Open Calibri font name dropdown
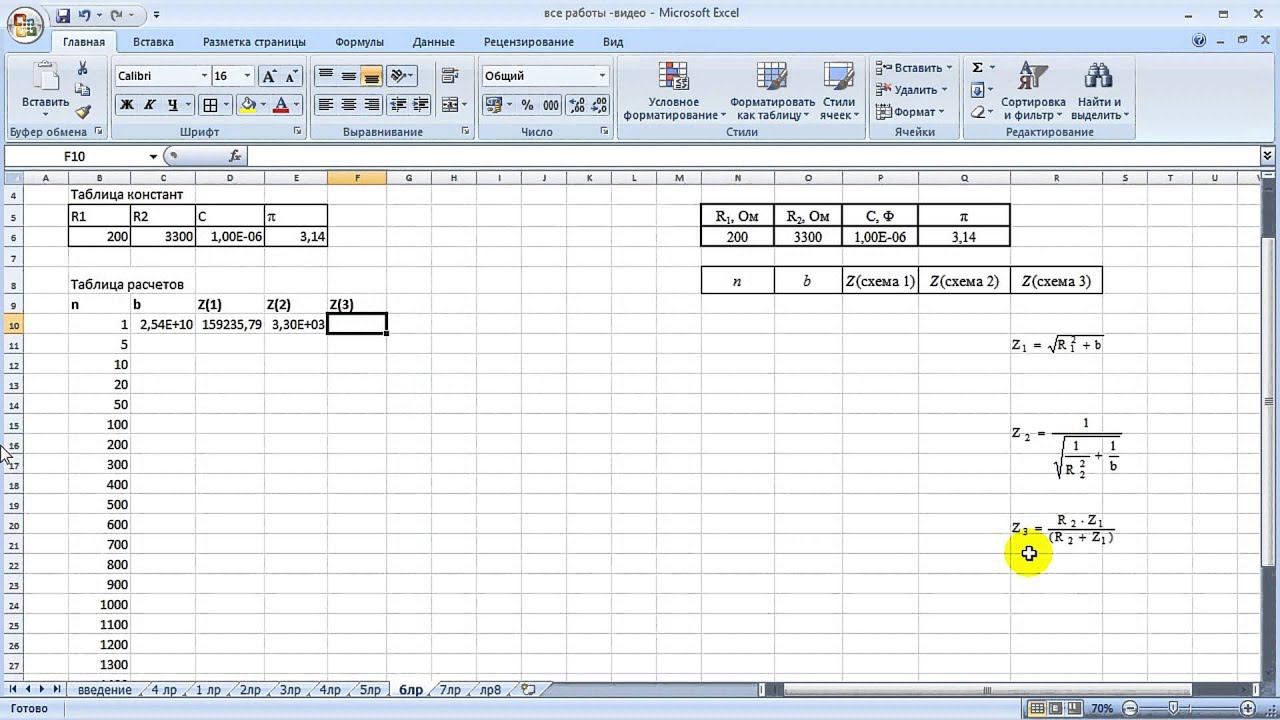Image resolution: width=1280 pixels, height=720 pixels. (204, 76)
